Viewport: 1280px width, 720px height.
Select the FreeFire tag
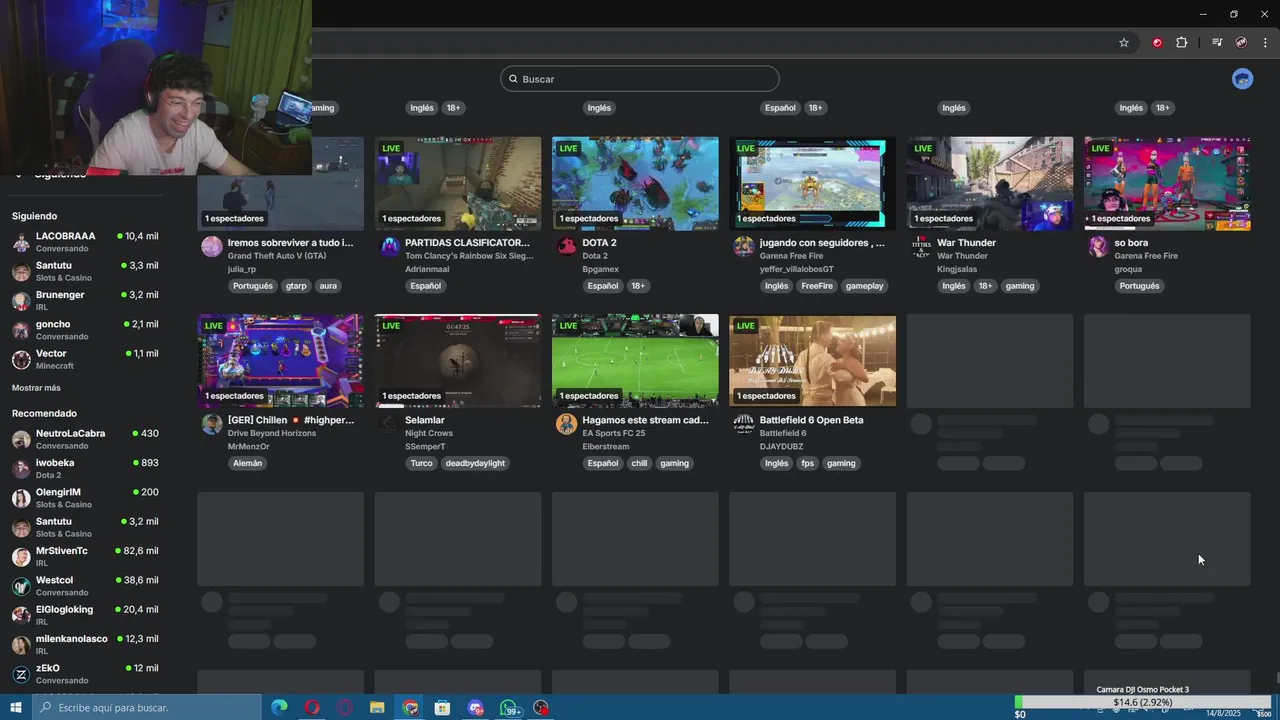tap(817, 286)
